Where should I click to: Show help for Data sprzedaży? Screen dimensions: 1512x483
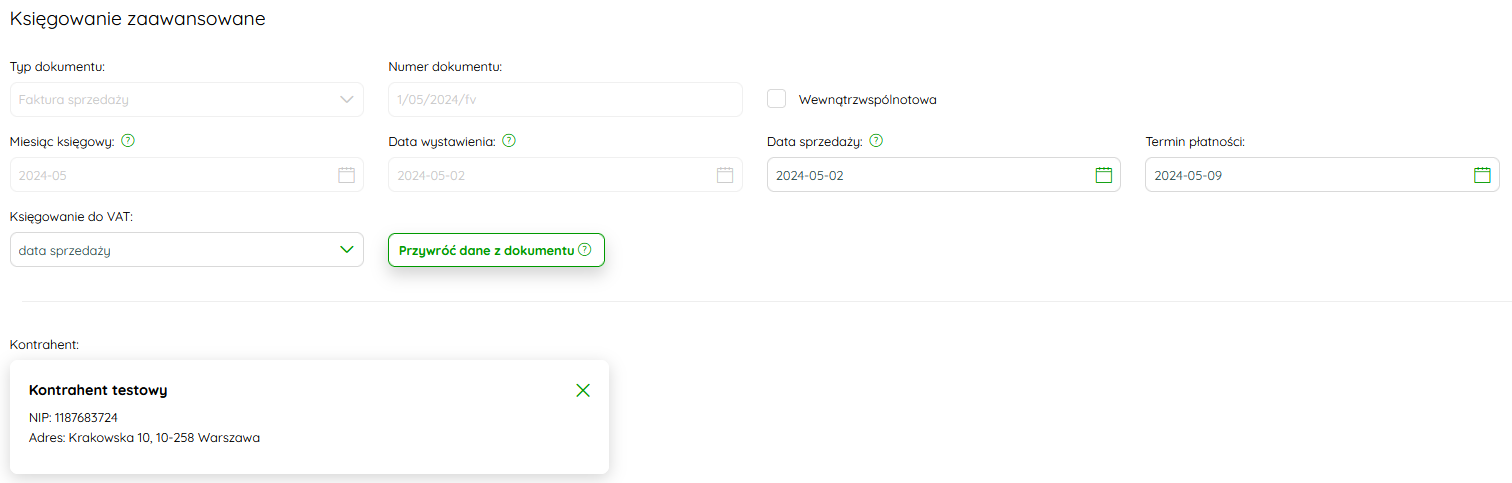pos(876,141)
